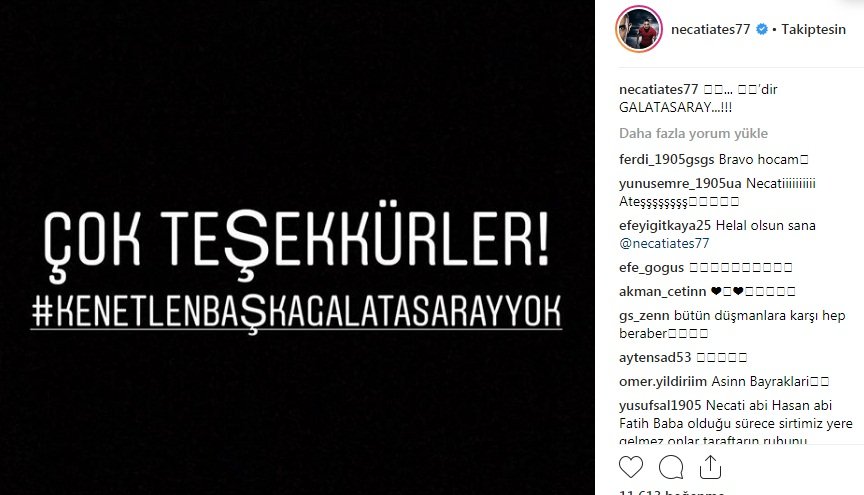
Task: Click the @necatiates77 mention link
Action: coord(664,244)
